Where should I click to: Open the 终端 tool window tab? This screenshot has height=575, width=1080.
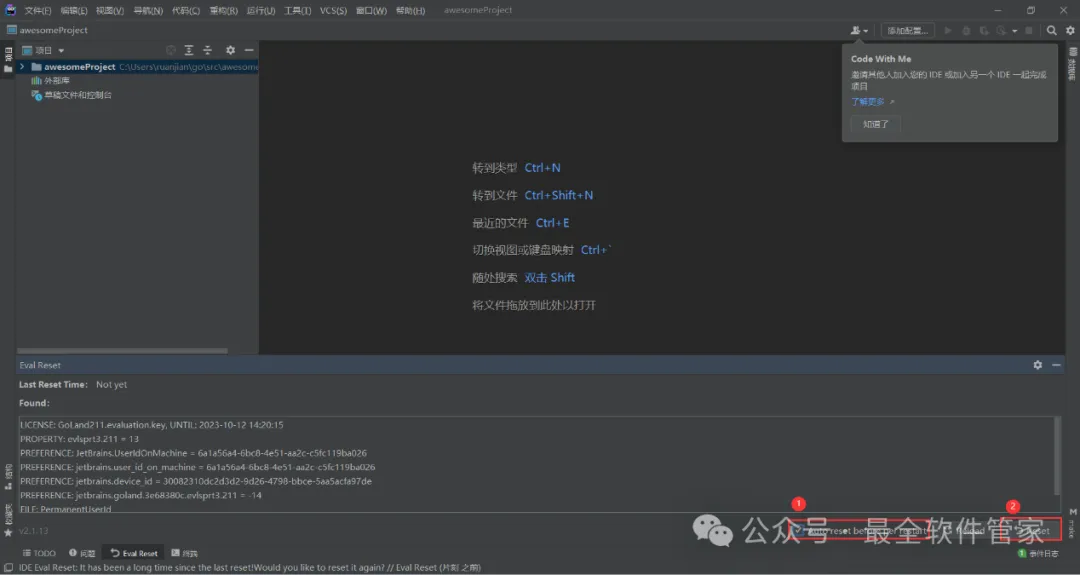pos(185,553)
